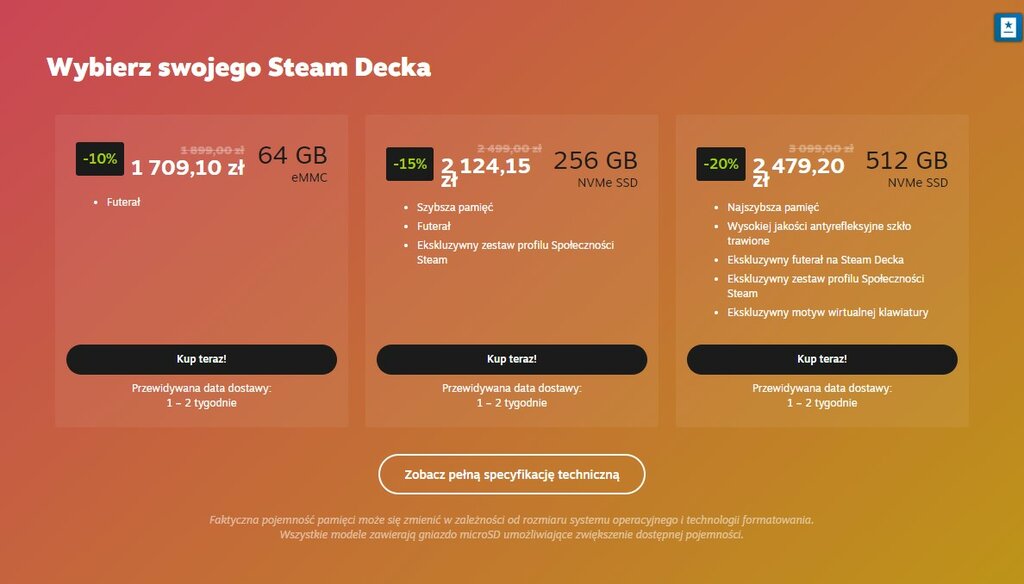Screen dimensions: 1024x584
Task: Buy the 256 GB NVMe SSD model
Action: pos(511,359)
